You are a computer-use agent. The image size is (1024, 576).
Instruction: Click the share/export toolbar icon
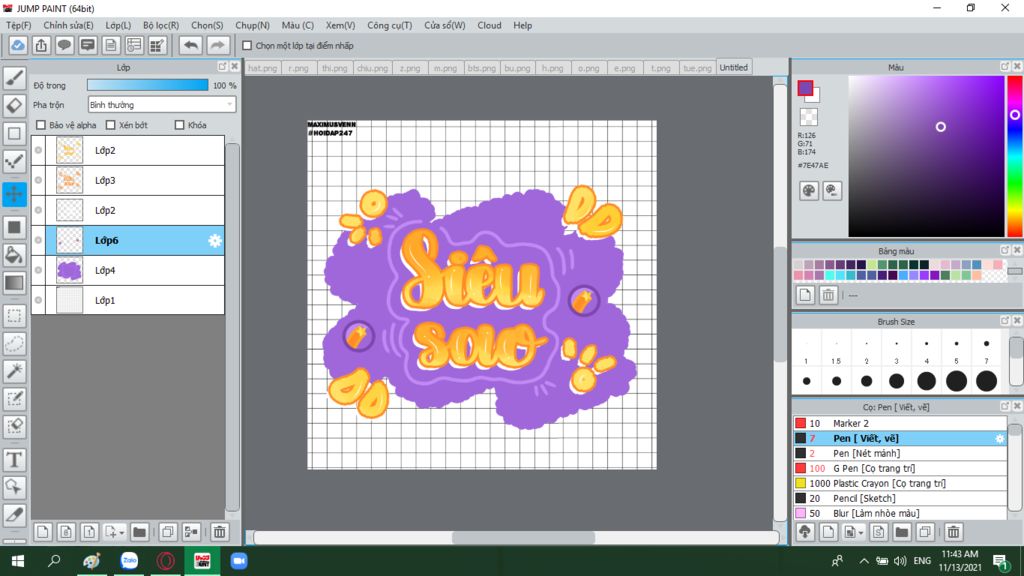coord(41,46)
